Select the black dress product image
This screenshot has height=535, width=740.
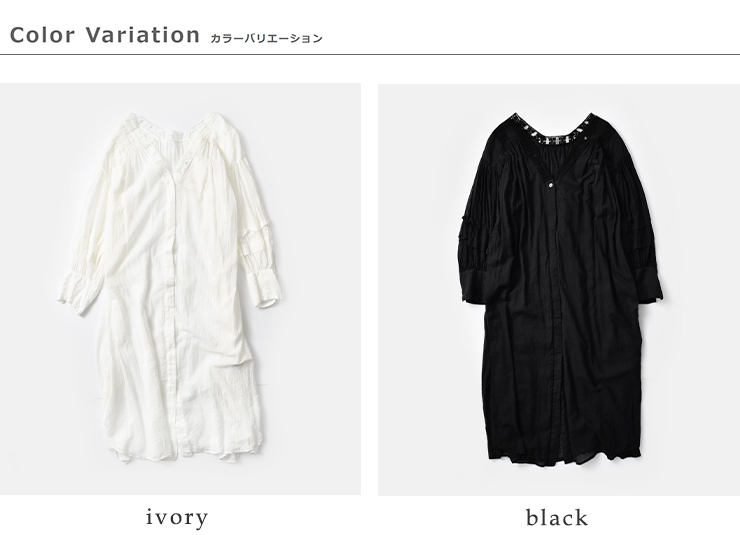click(x=559, y=290)
